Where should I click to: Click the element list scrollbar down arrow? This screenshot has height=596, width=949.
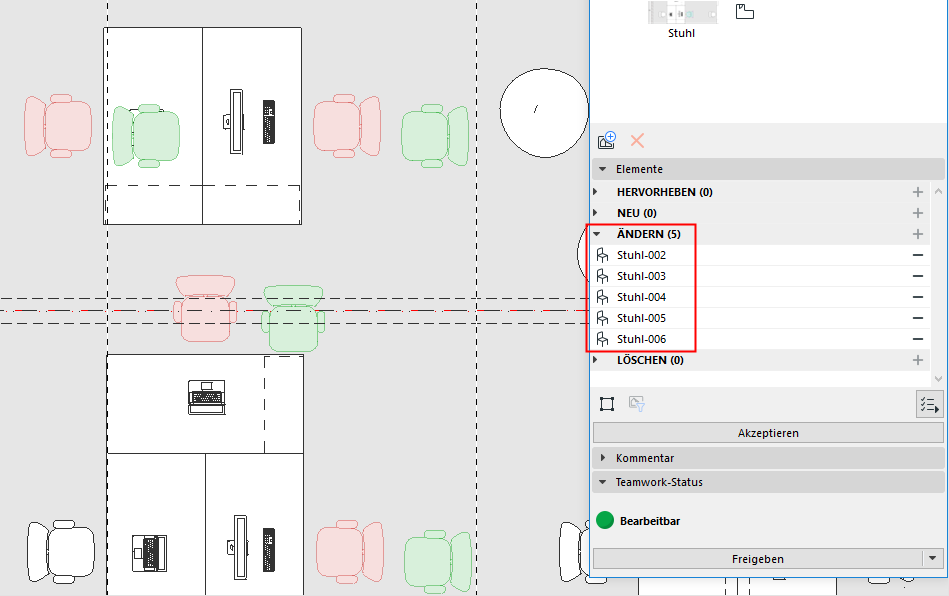[938, 379]
